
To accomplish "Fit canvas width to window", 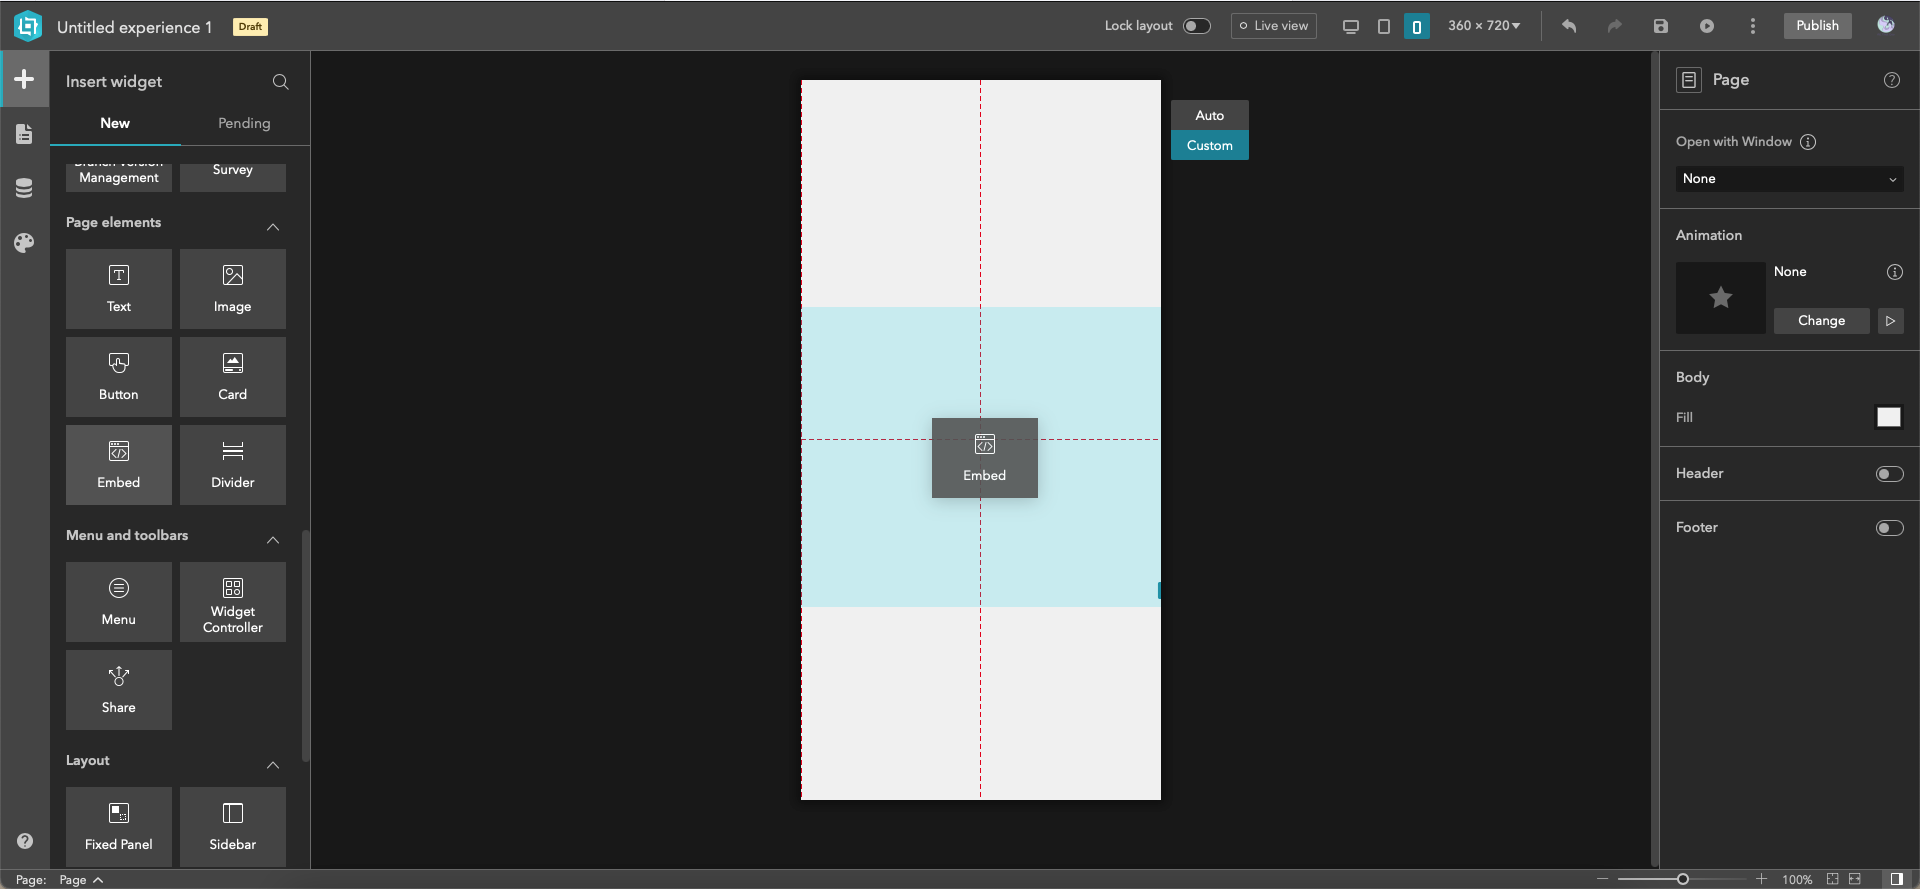I will coord(1855,879).
